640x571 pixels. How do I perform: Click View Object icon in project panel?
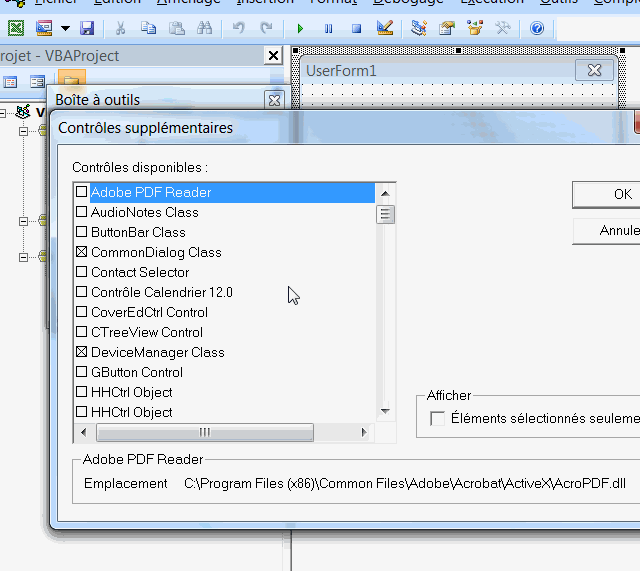coord(38,82)
